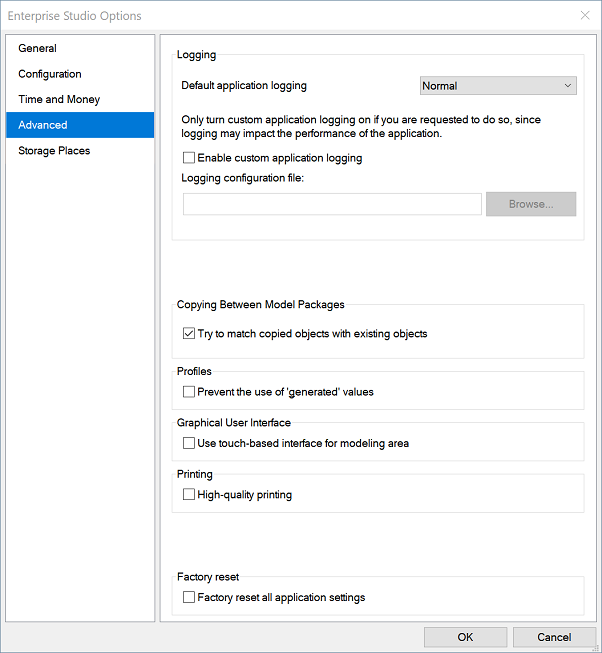602x653 pixels.
Task: Select the Advanced section
Action: point(80,125)
